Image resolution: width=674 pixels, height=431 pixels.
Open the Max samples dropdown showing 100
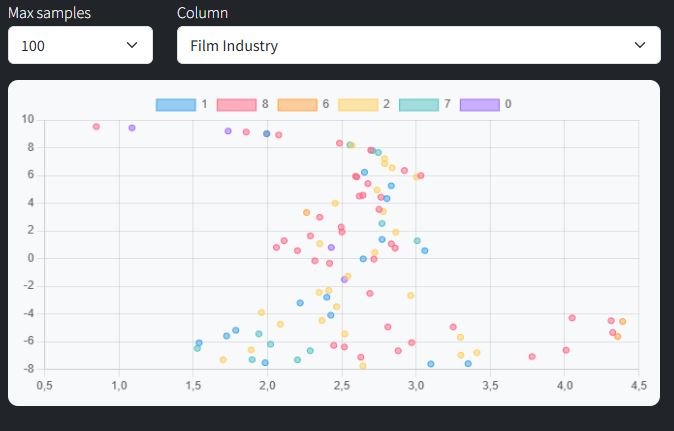[80, 45]
